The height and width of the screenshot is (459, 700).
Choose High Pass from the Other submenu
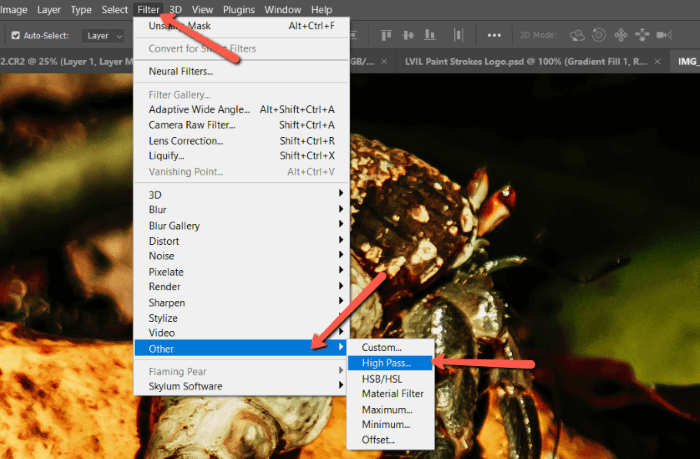[x=385, y=363]
